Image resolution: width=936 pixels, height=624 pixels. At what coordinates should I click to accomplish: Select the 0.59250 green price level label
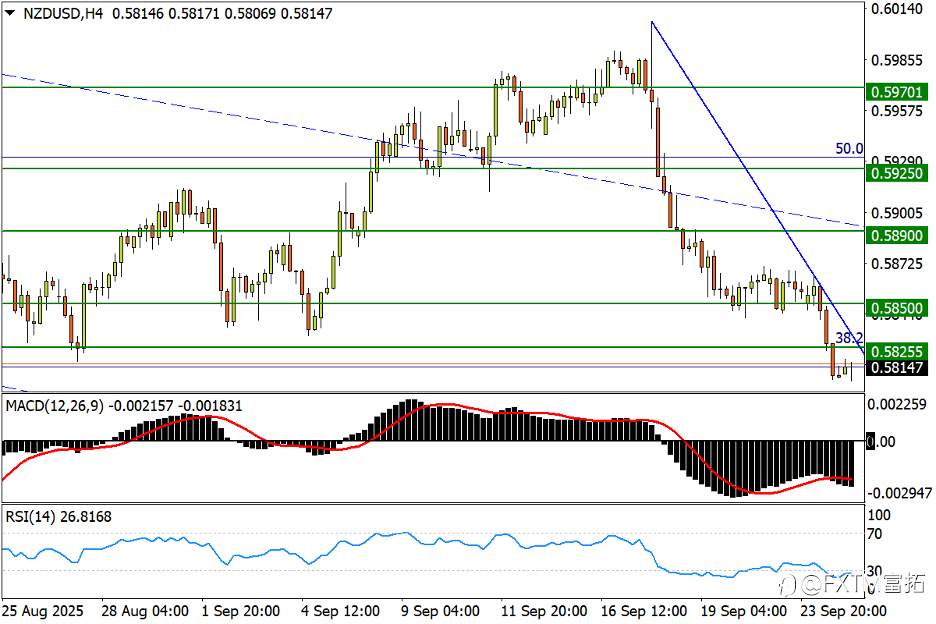pyautogui.click(x=897, y=173)
